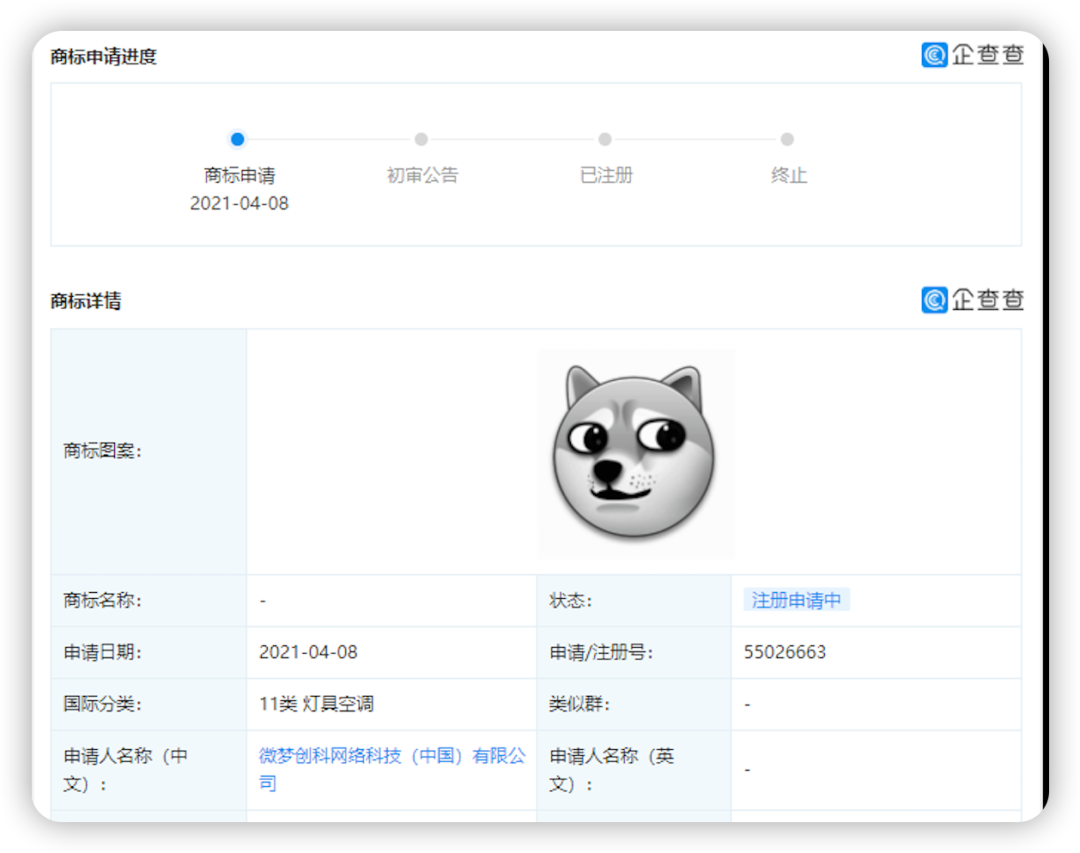Viewport: 1080px width, 853px height.
Task: Select the classification 11类 灯具空调
Action: [x=316, y=703]
